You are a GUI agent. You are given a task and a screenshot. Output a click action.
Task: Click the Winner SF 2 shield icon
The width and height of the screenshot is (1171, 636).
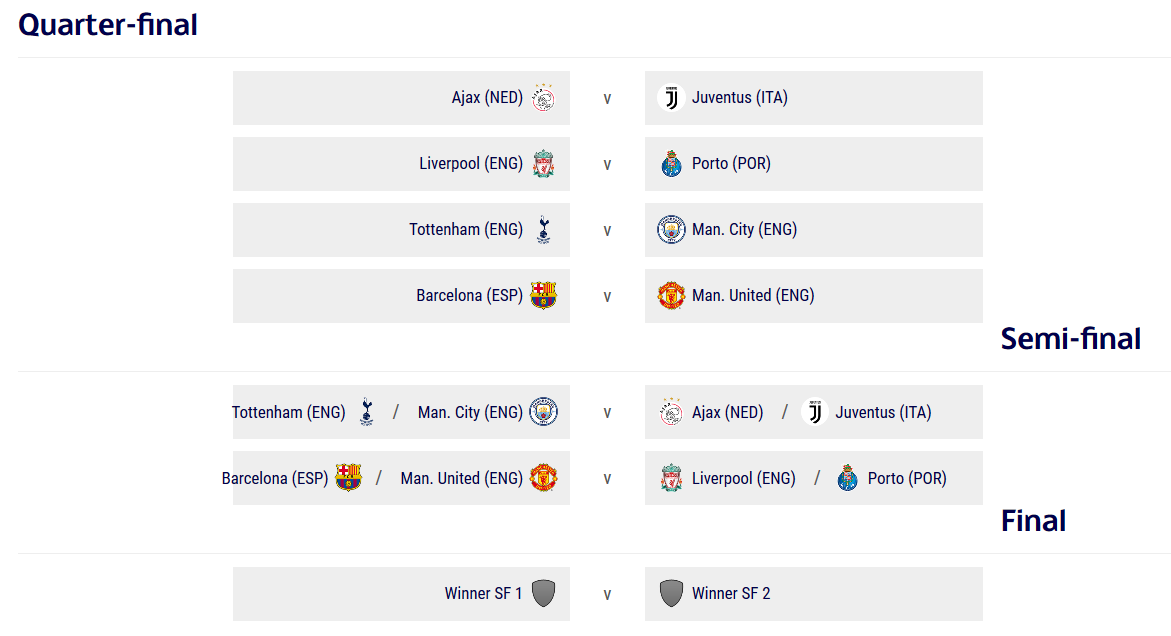coord(671,593)
